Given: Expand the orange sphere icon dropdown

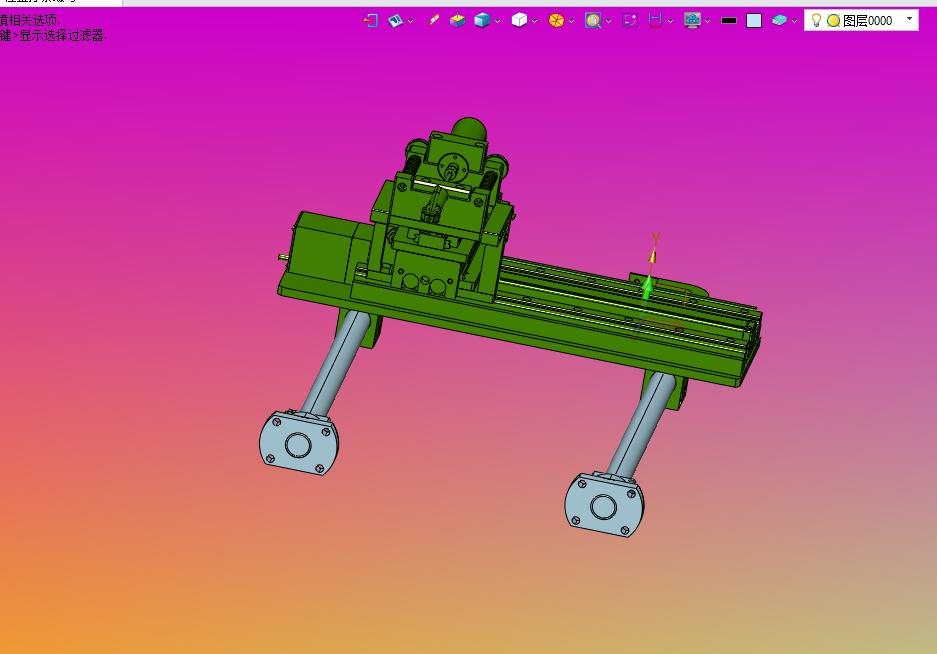Looking at the screenshot, I should tap(571, 22).
